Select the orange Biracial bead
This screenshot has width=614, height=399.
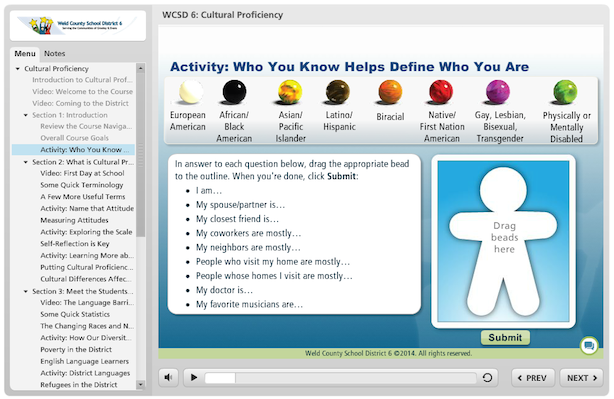[x=390, y=92]
